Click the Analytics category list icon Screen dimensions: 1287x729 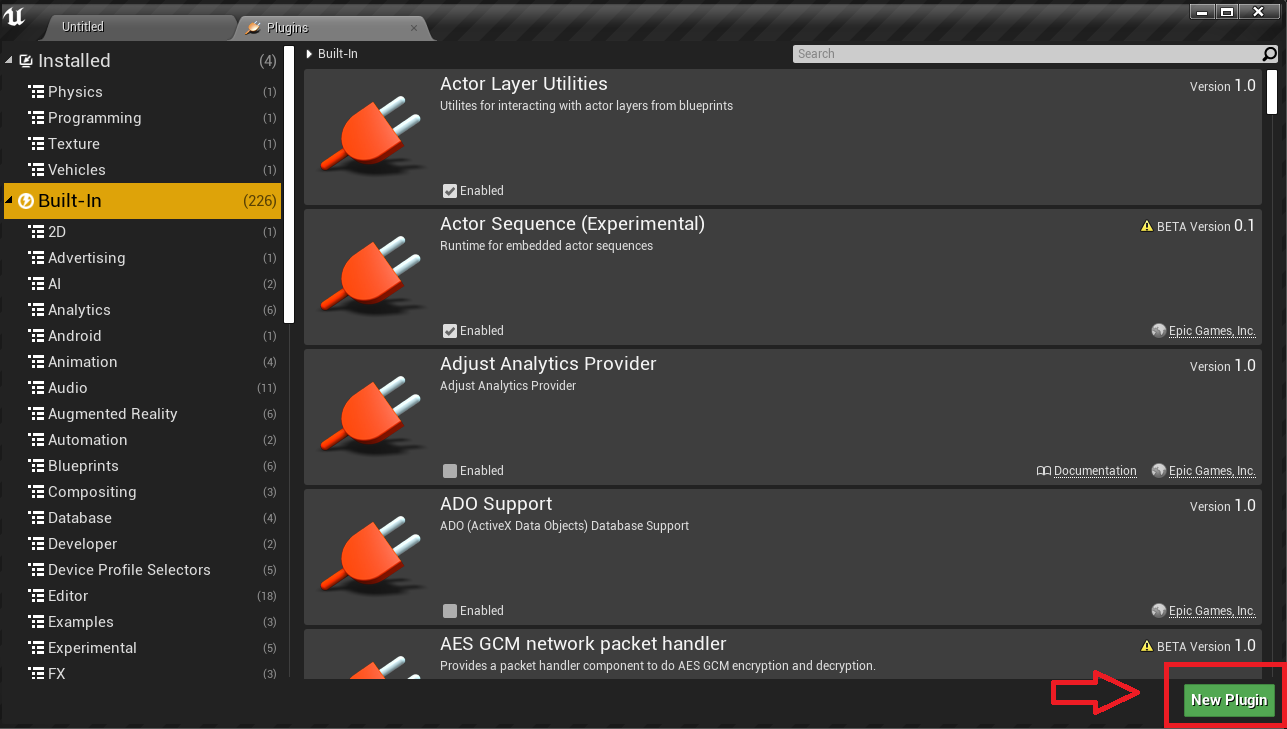tap(36, 310)
